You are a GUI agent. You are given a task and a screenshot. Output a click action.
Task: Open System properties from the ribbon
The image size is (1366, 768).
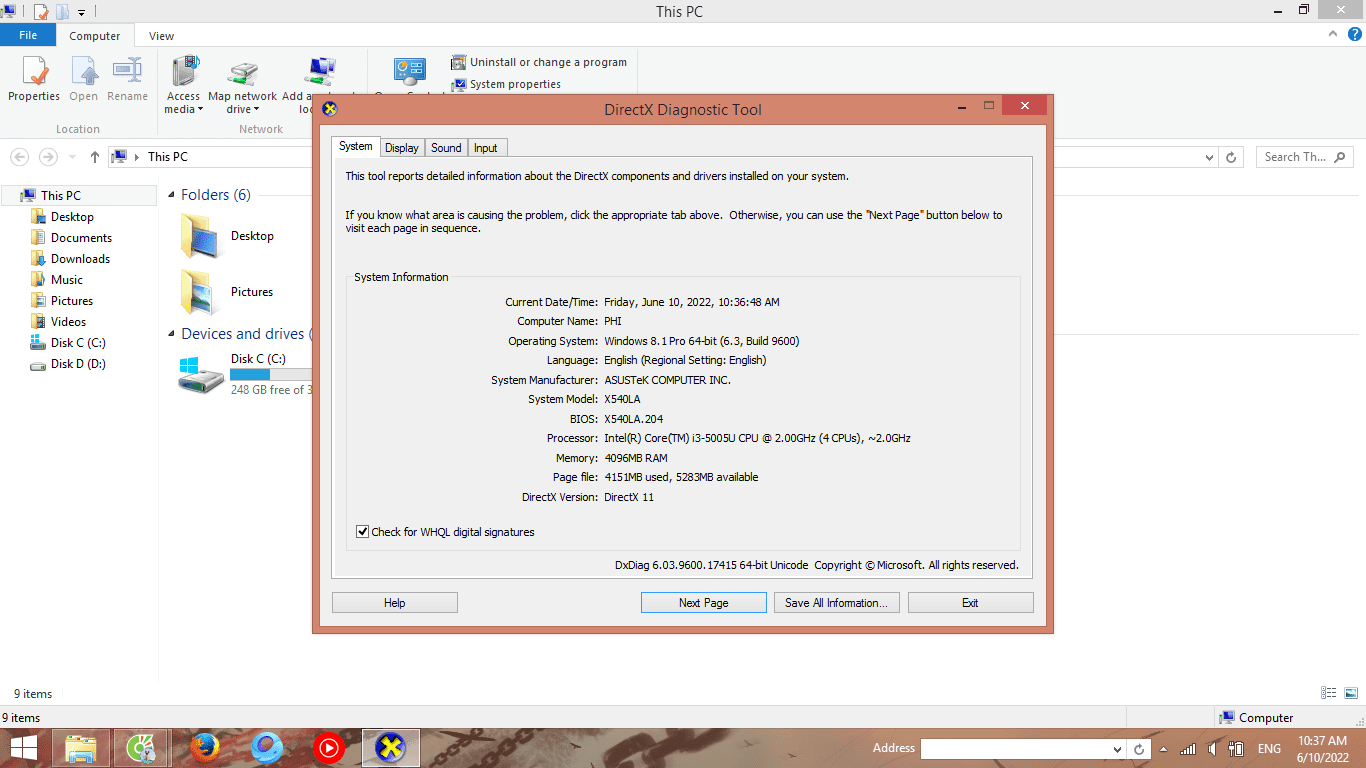tap(506, 84)
